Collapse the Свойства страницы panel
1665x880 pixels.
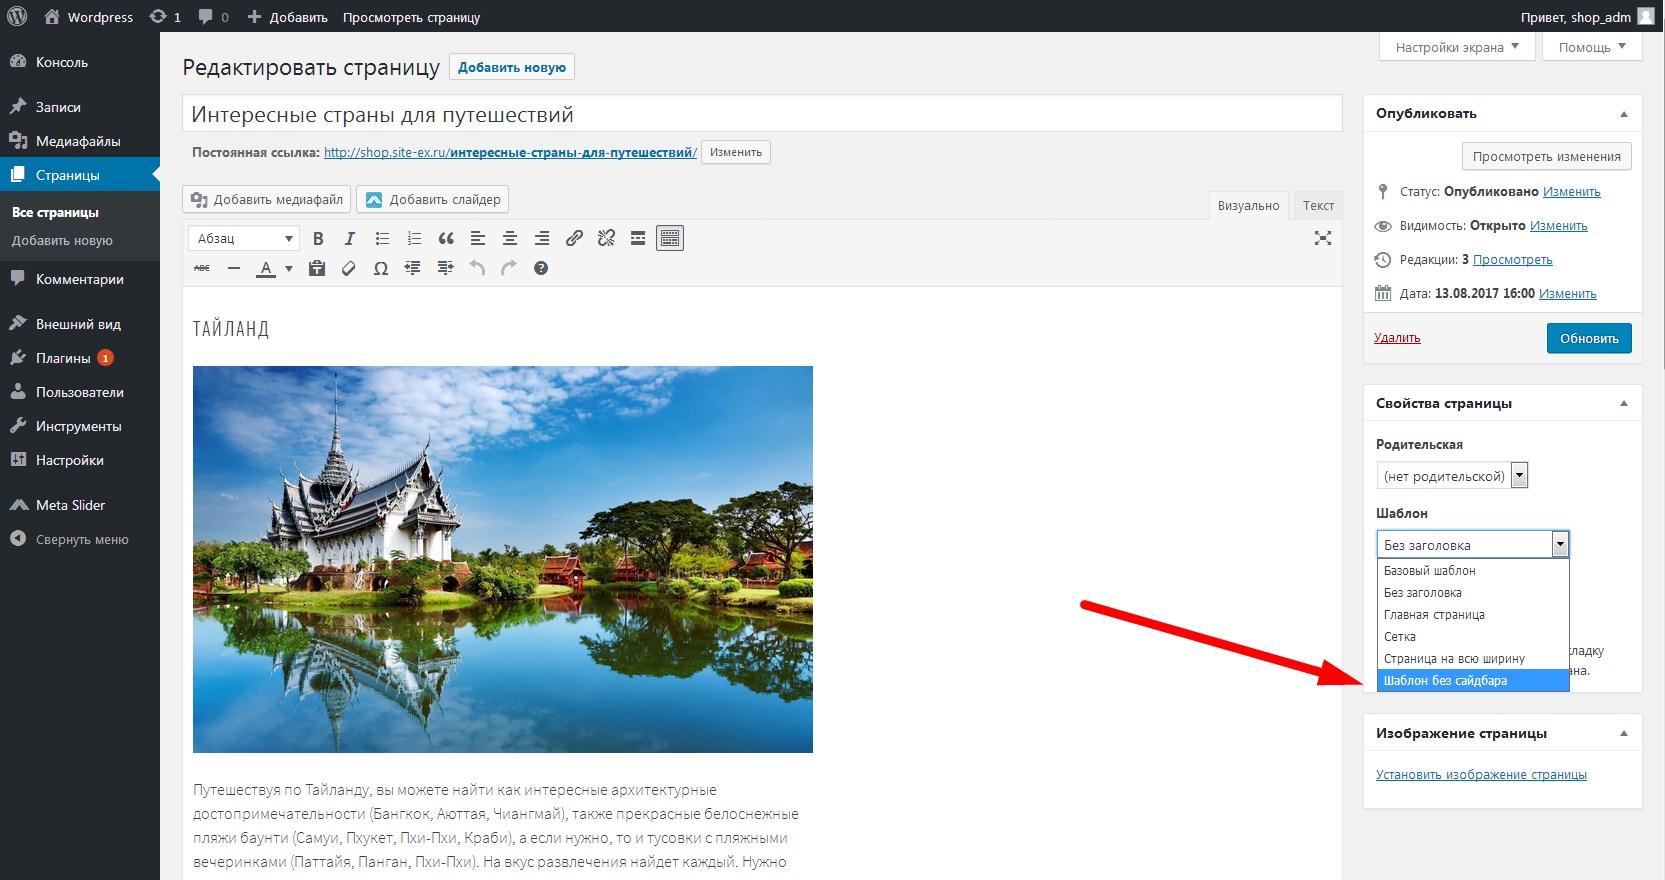tap(1624, 404)
